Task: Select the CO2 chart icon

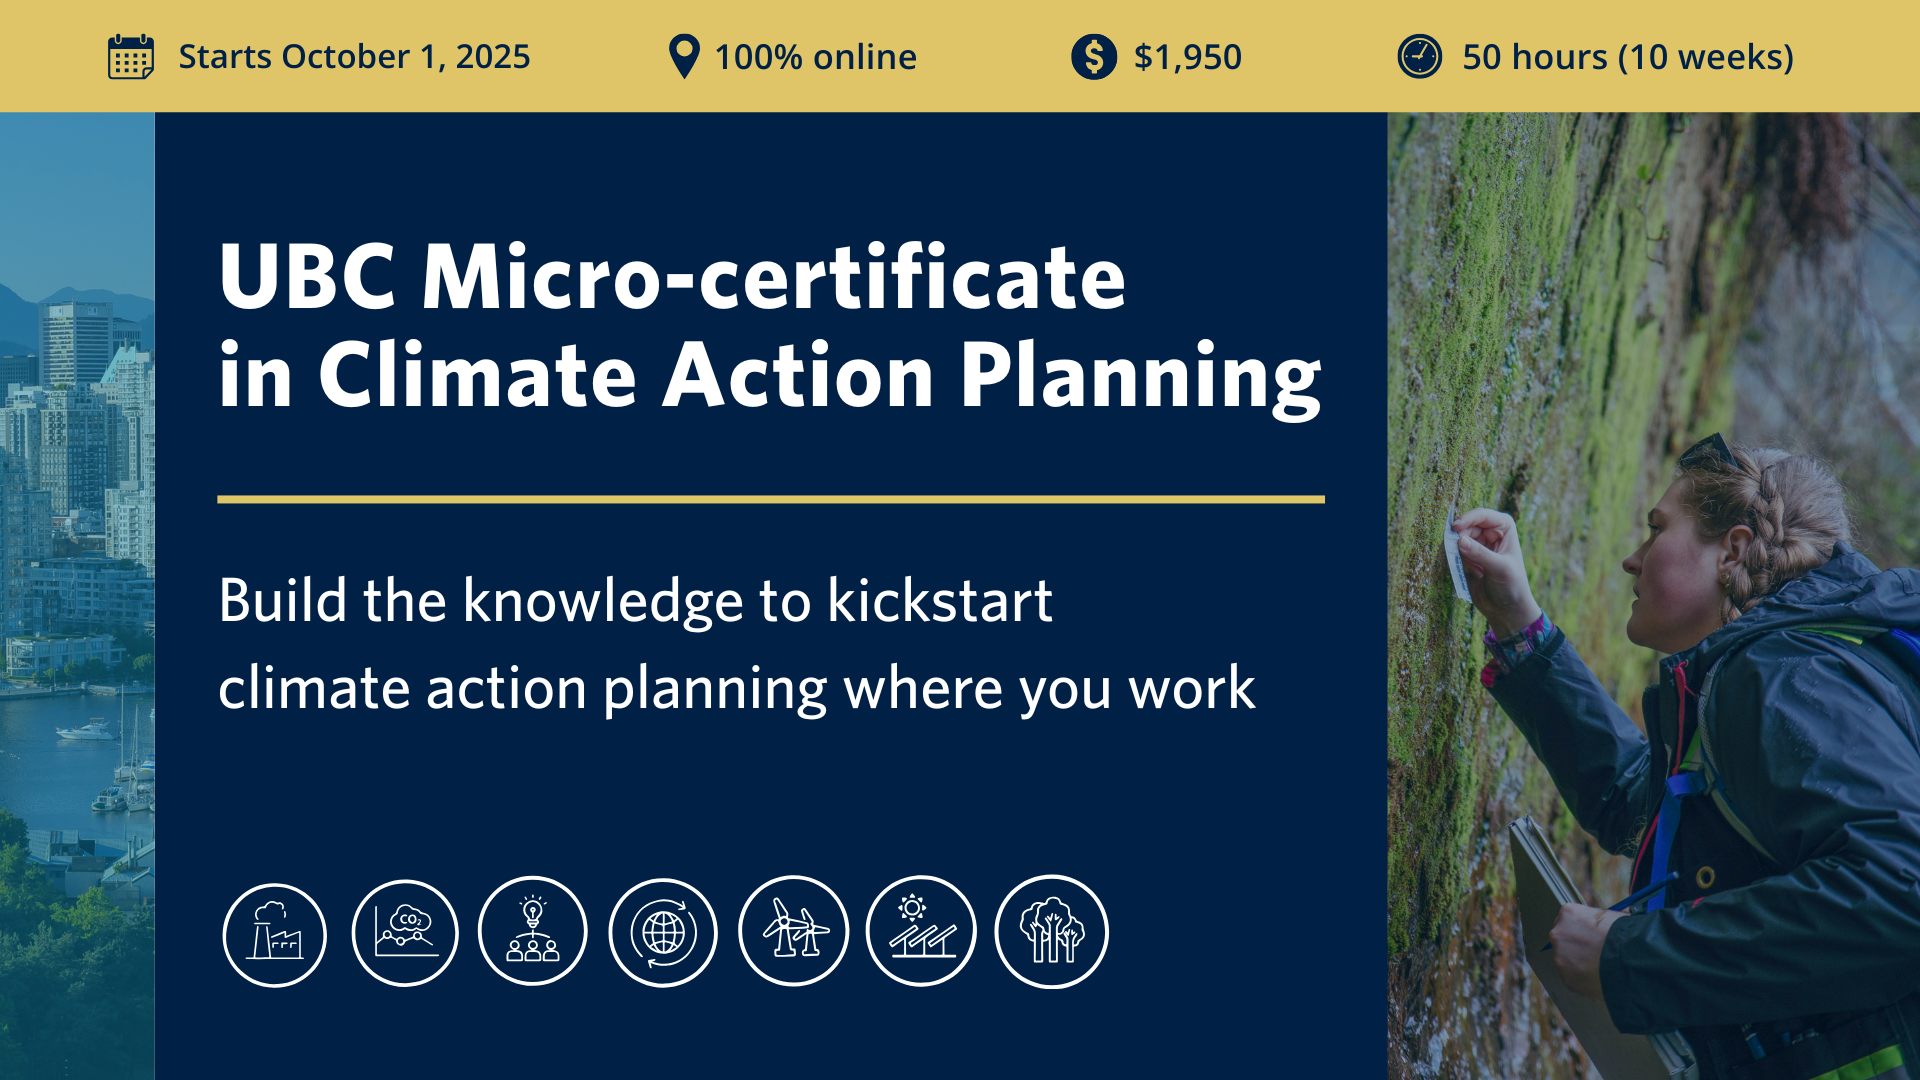Action: click(x=405, y=932)
